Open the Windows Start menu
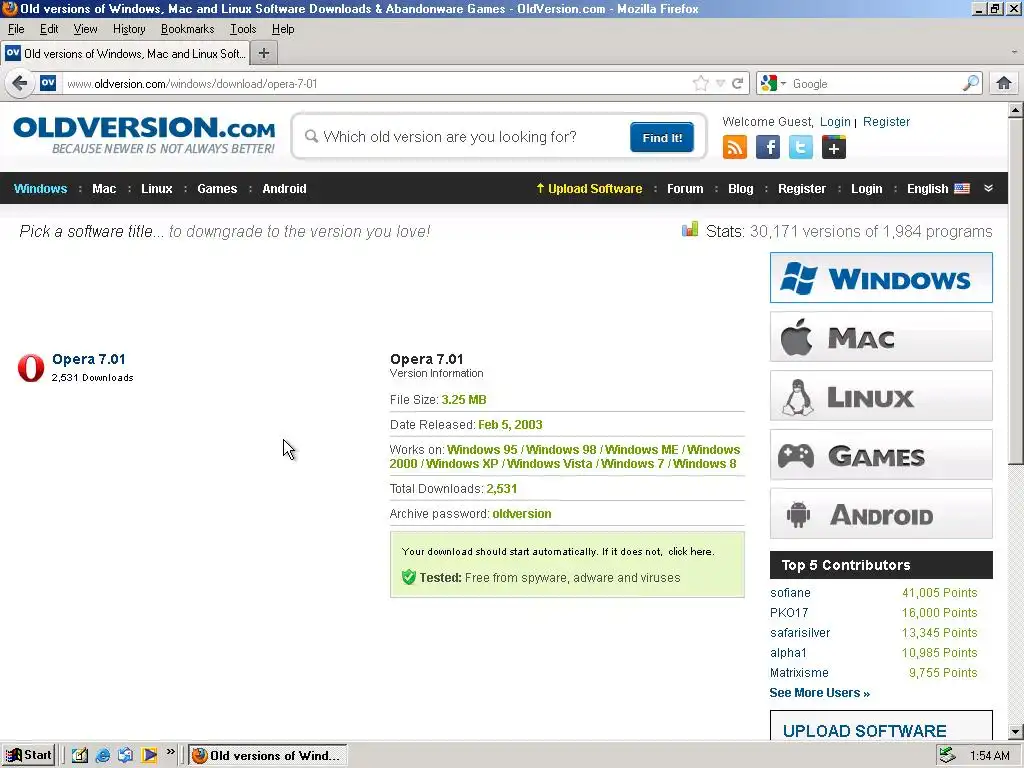 [28, 756]
